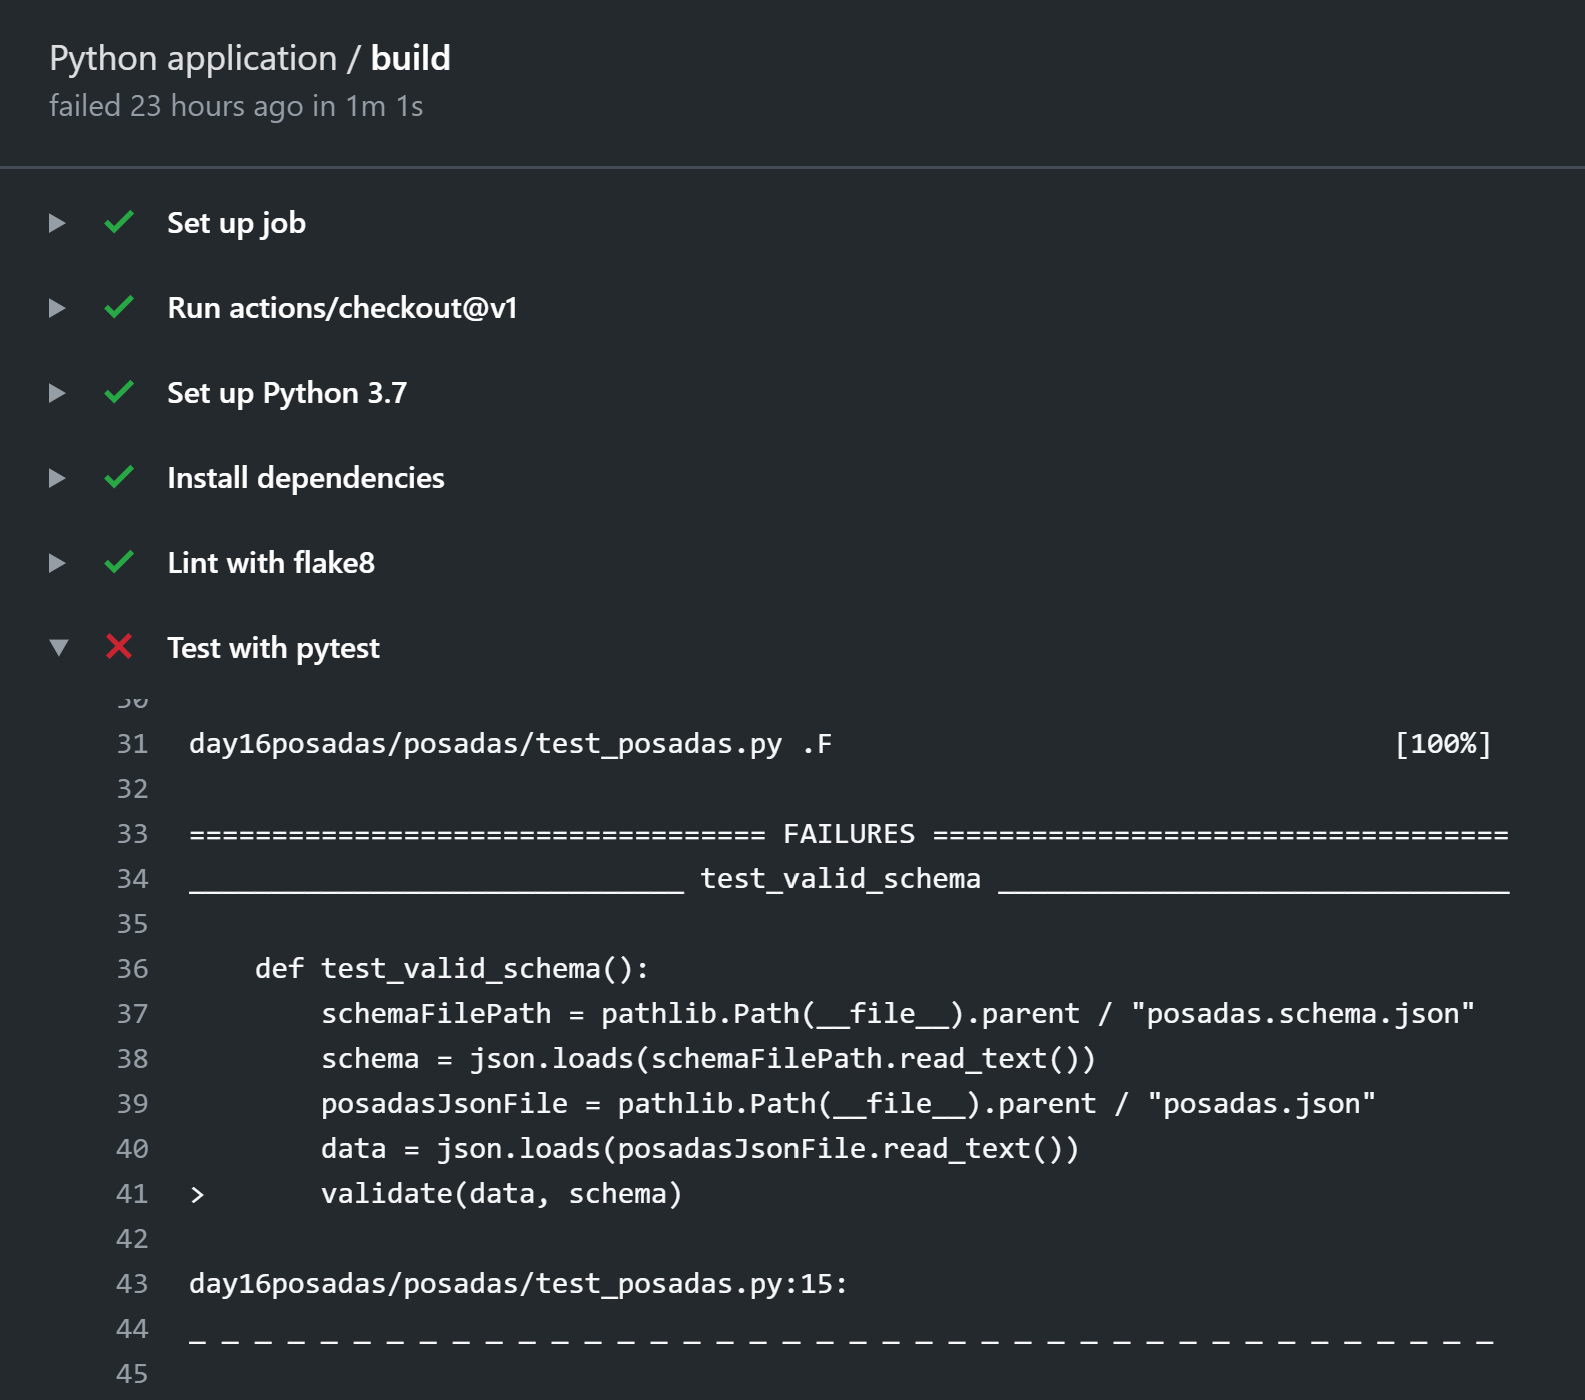Image resolution: width=1585 pixels, height=1400 pixels.
Task: Click the Python application / build heading
Action: pyautogui.click(x=250, y=58)
